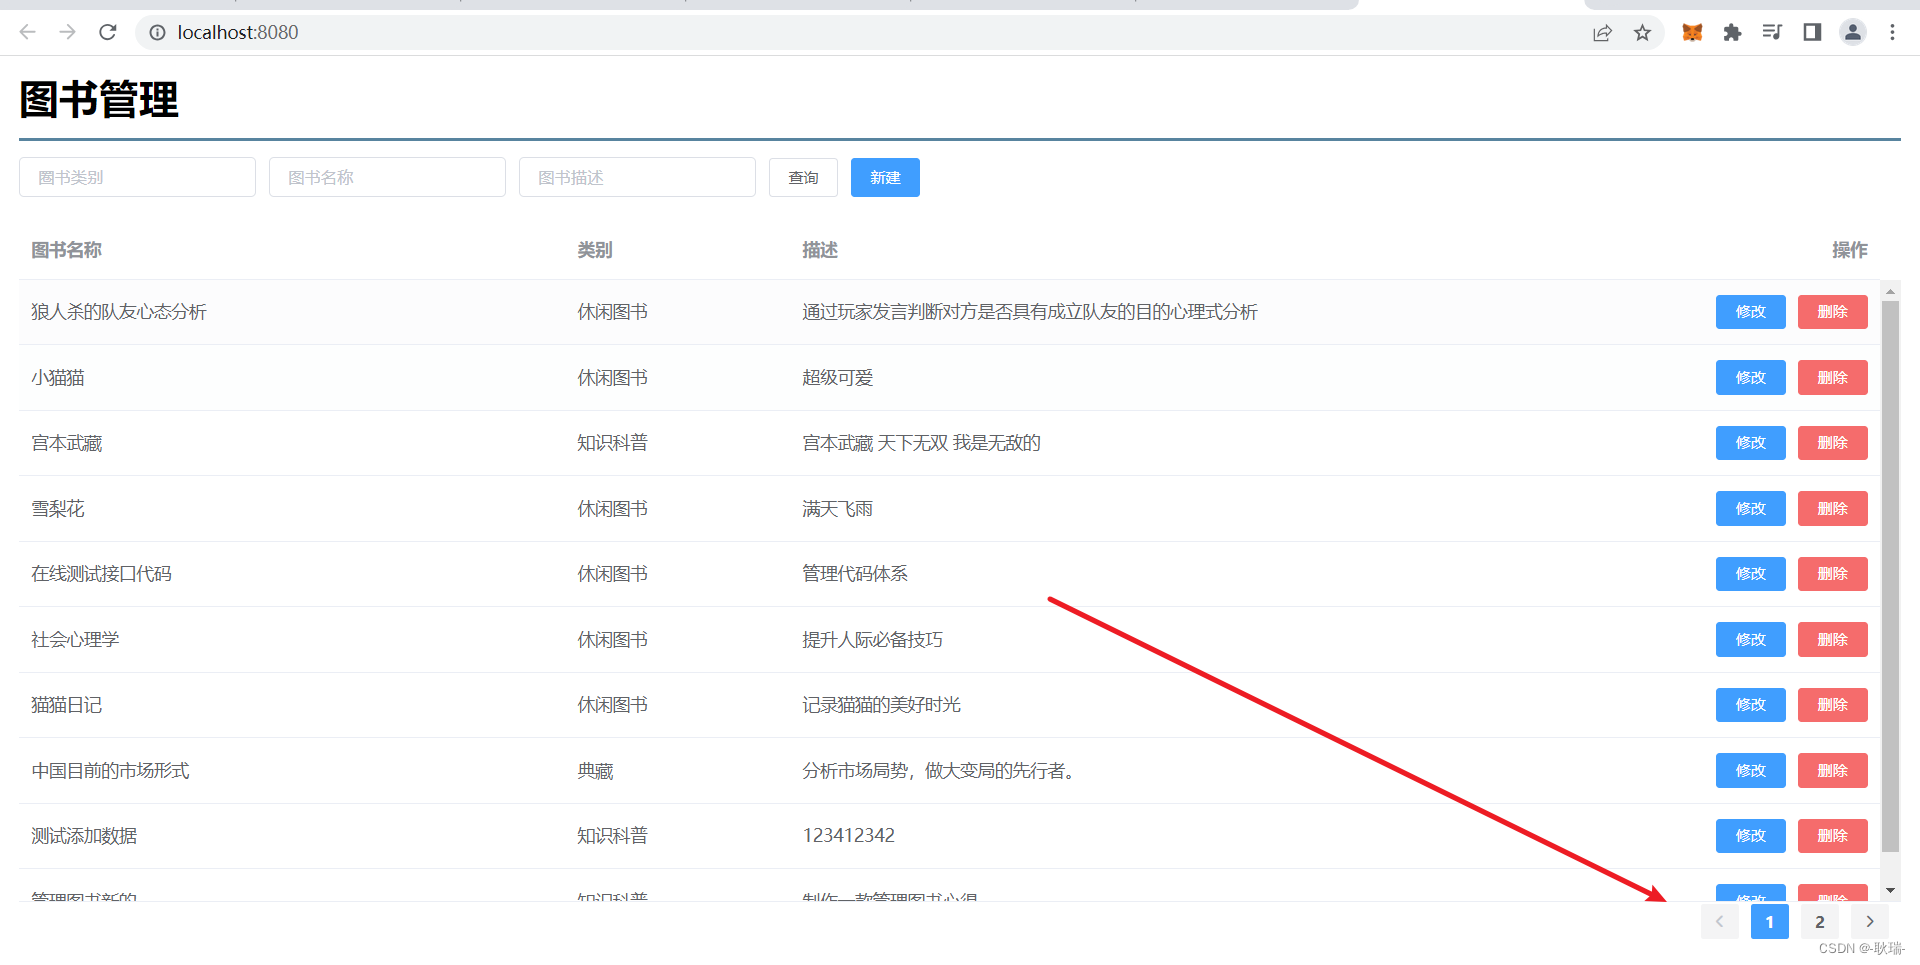Image resolution: width=1920 pixels, height=965 pixels.
Task: Focus the 图书名称 search field
Action: (x=387, y=177)
